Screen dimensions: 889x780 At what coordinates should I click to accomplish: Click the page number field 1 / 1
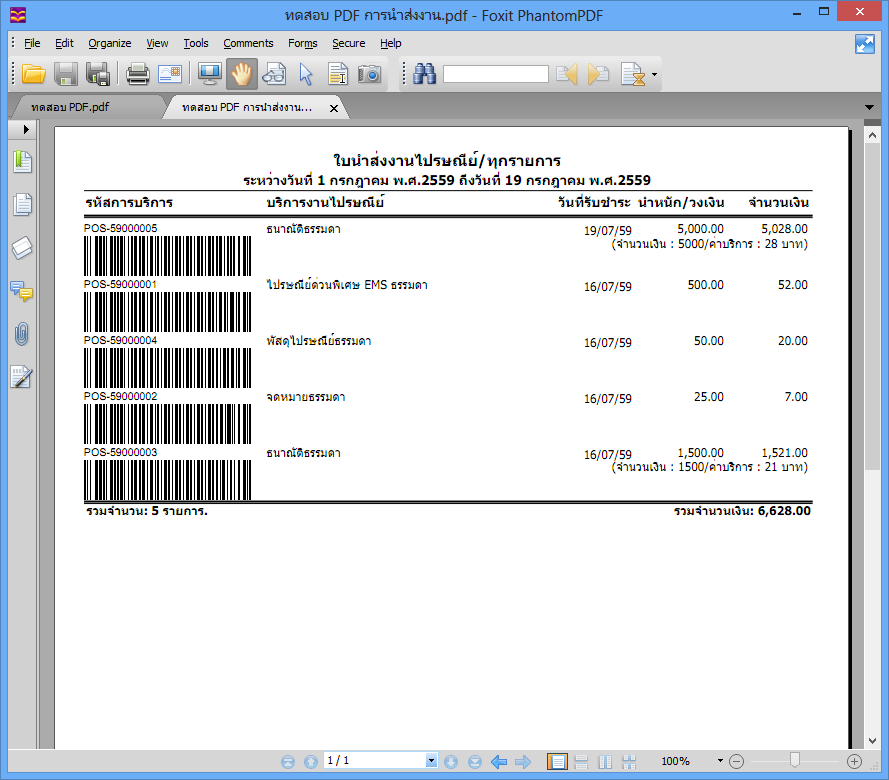[x=374, y=760]
